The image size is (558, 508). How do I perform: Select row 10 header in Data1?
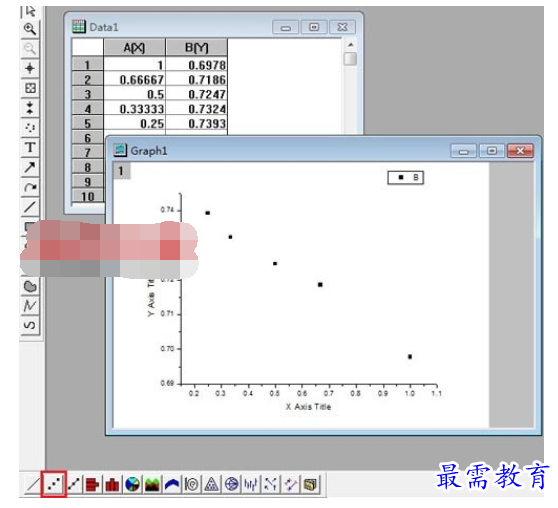88,196
